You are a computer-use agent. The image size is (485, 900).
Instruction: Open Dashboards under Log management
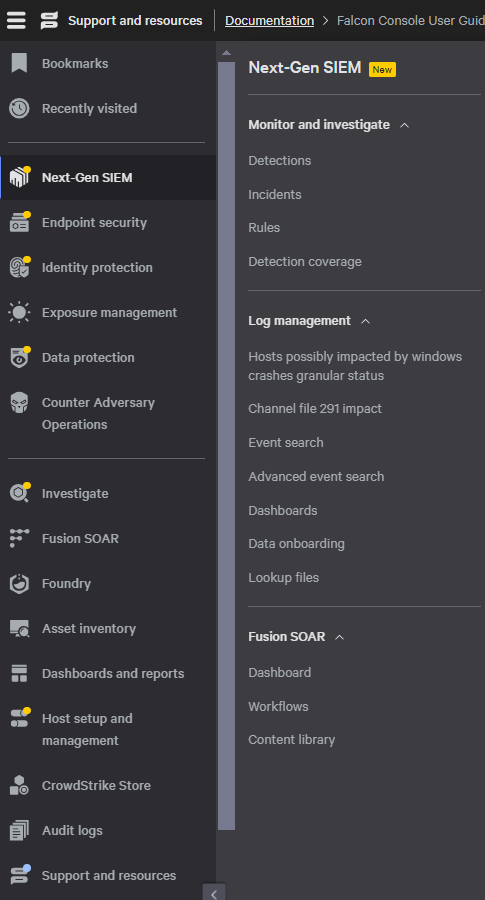(x=282, y=510)
